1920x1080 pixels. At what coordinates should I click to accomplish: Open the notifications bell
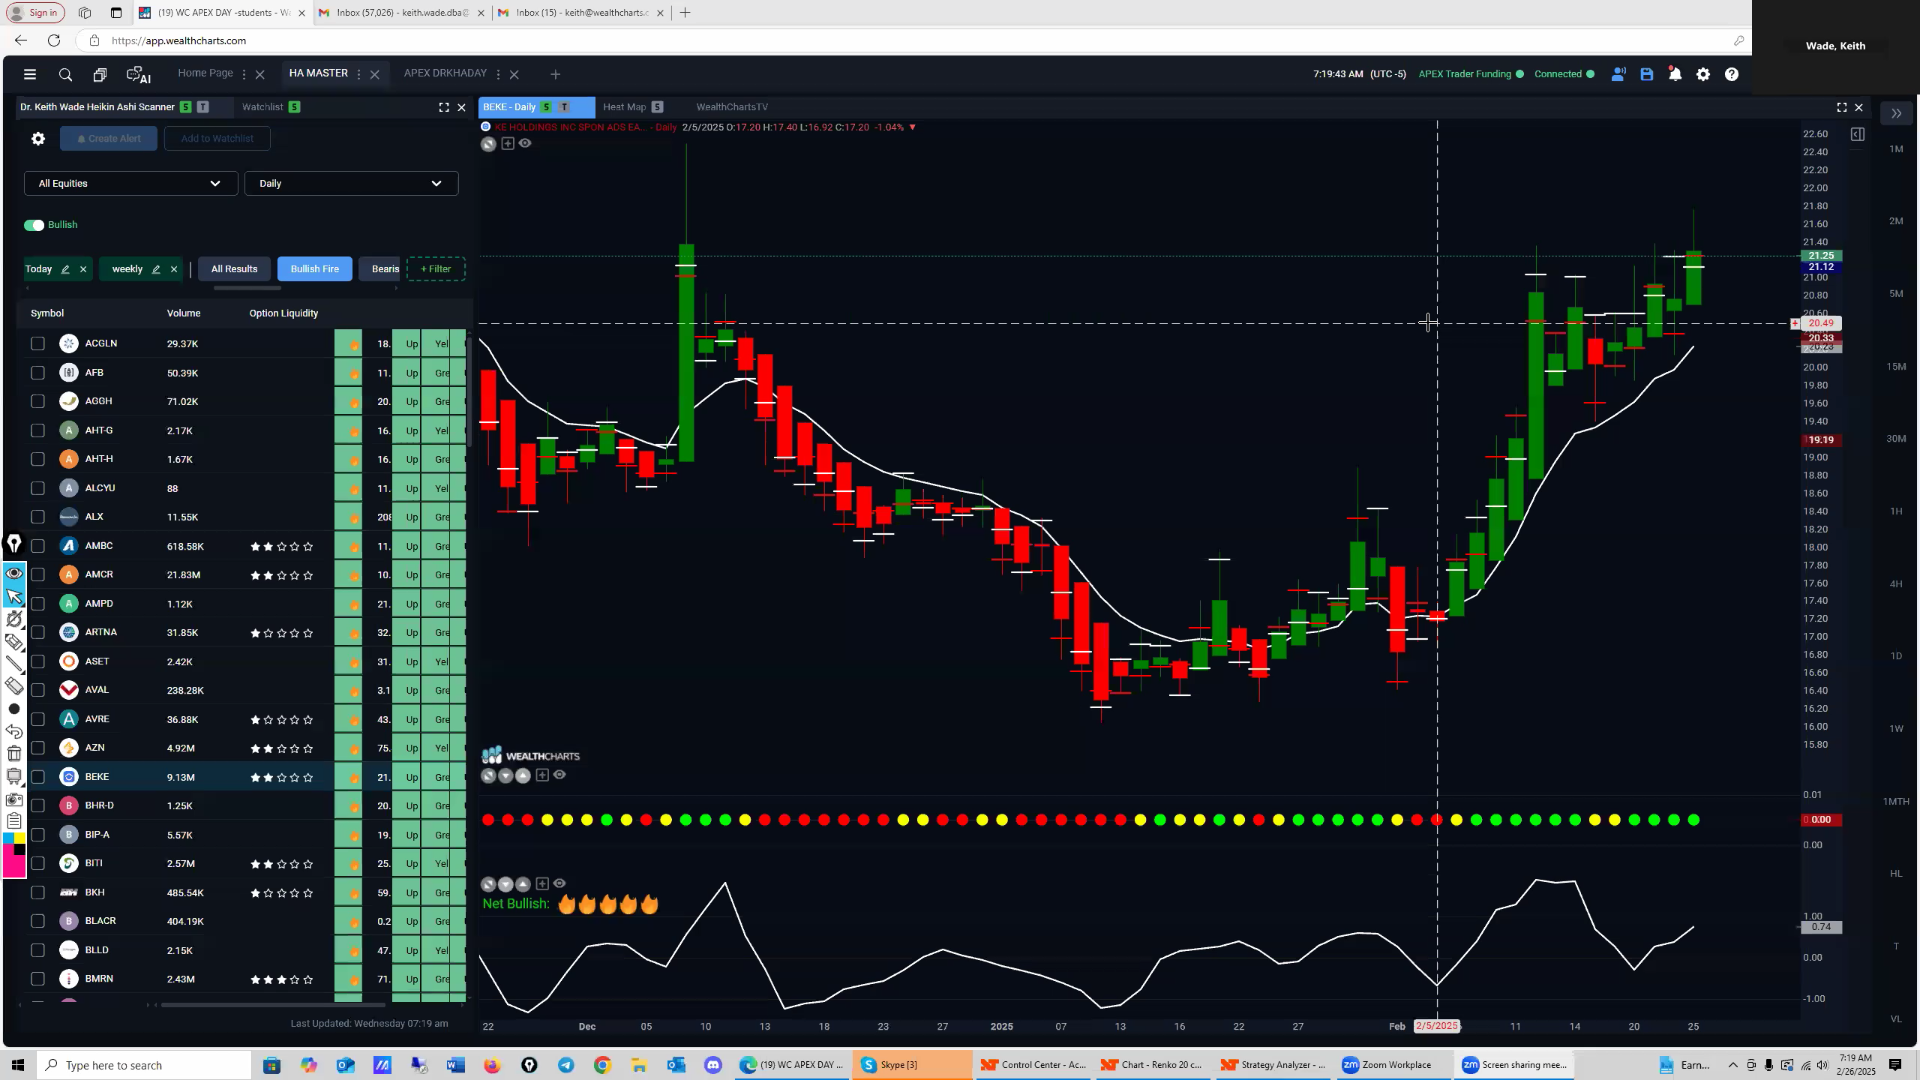click(x=1675, y=74)
